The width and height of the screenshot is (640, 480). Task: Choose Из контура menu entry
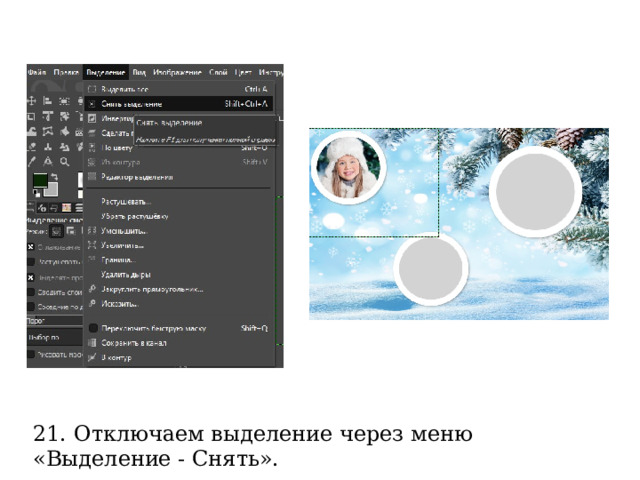tap(178, 162)
